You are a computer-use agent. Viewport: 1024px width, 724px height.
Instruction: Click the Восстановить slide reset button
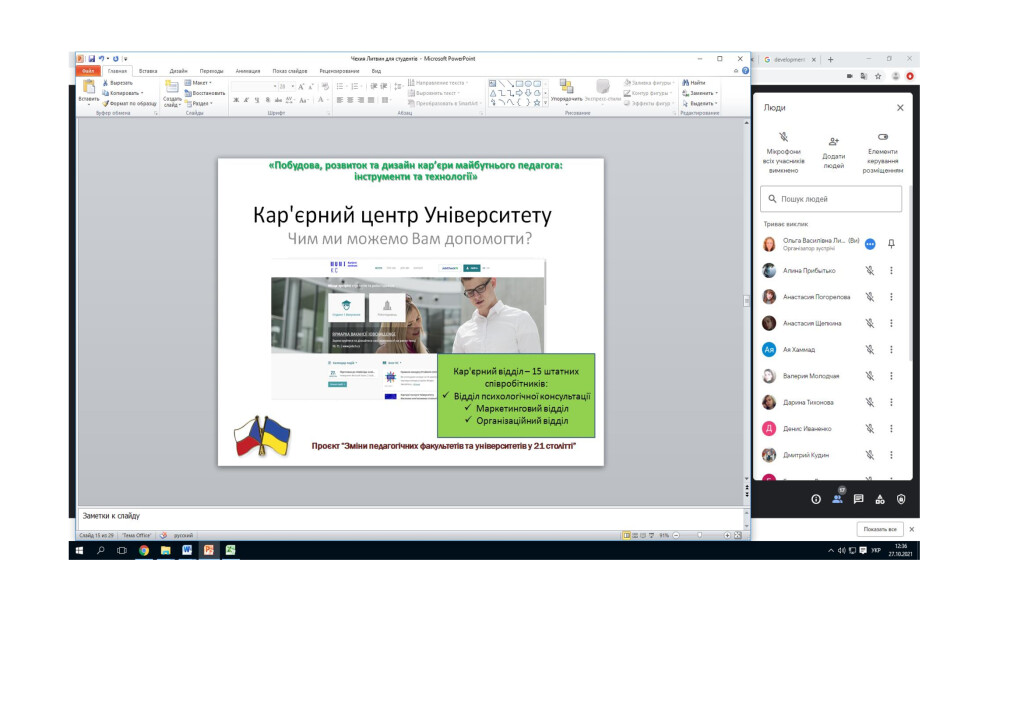pos(204,93)
